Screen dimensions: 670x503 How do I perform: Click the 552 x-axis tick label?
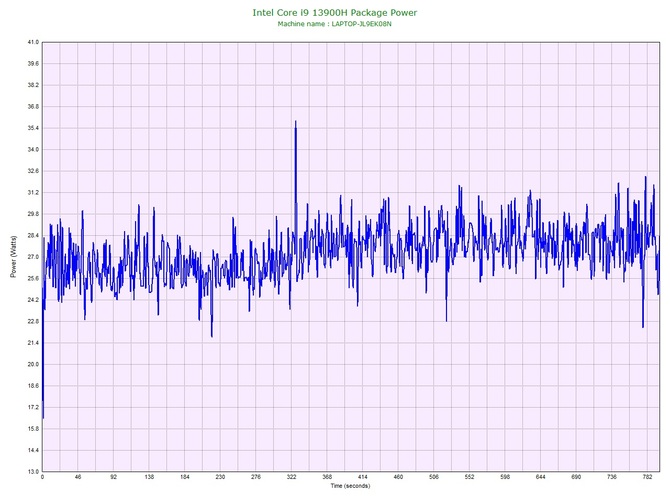coord(470,477)
